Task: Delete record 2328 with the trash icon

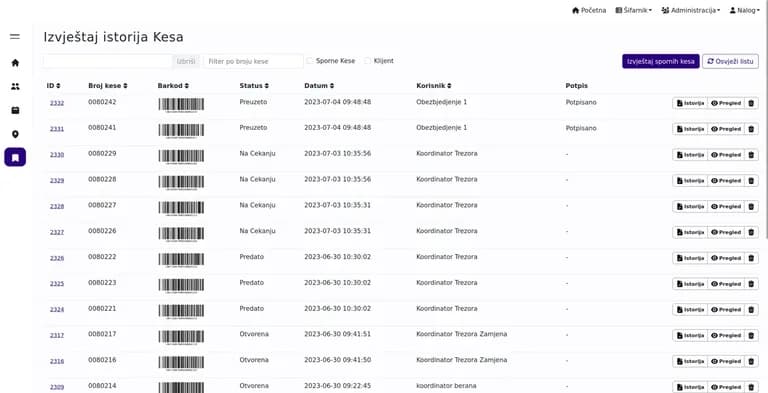Action: 751,206
